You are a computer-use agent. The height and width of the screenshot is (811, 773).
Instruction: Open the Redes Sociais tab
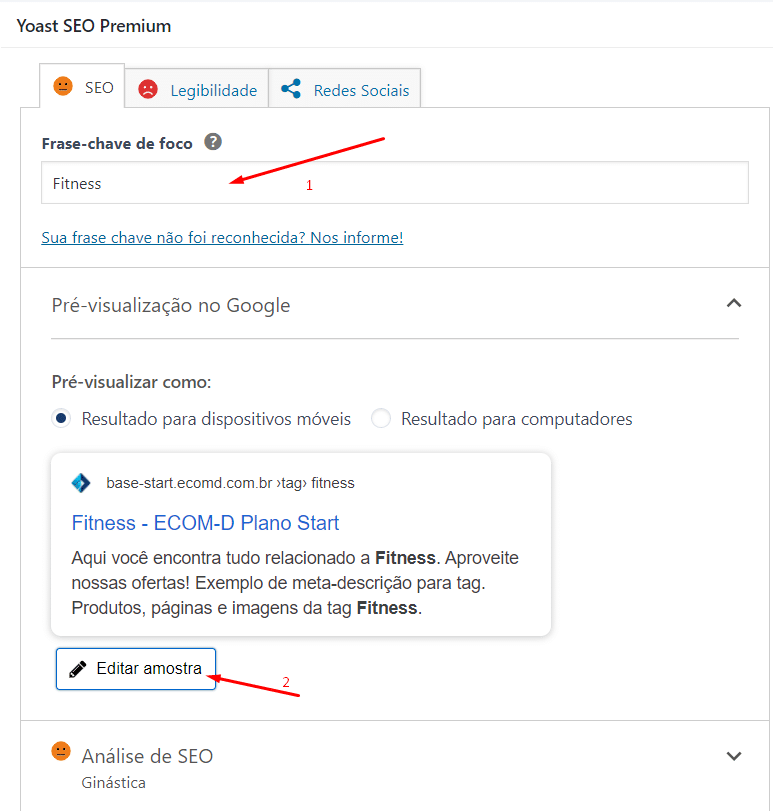[x=344, y=88]
